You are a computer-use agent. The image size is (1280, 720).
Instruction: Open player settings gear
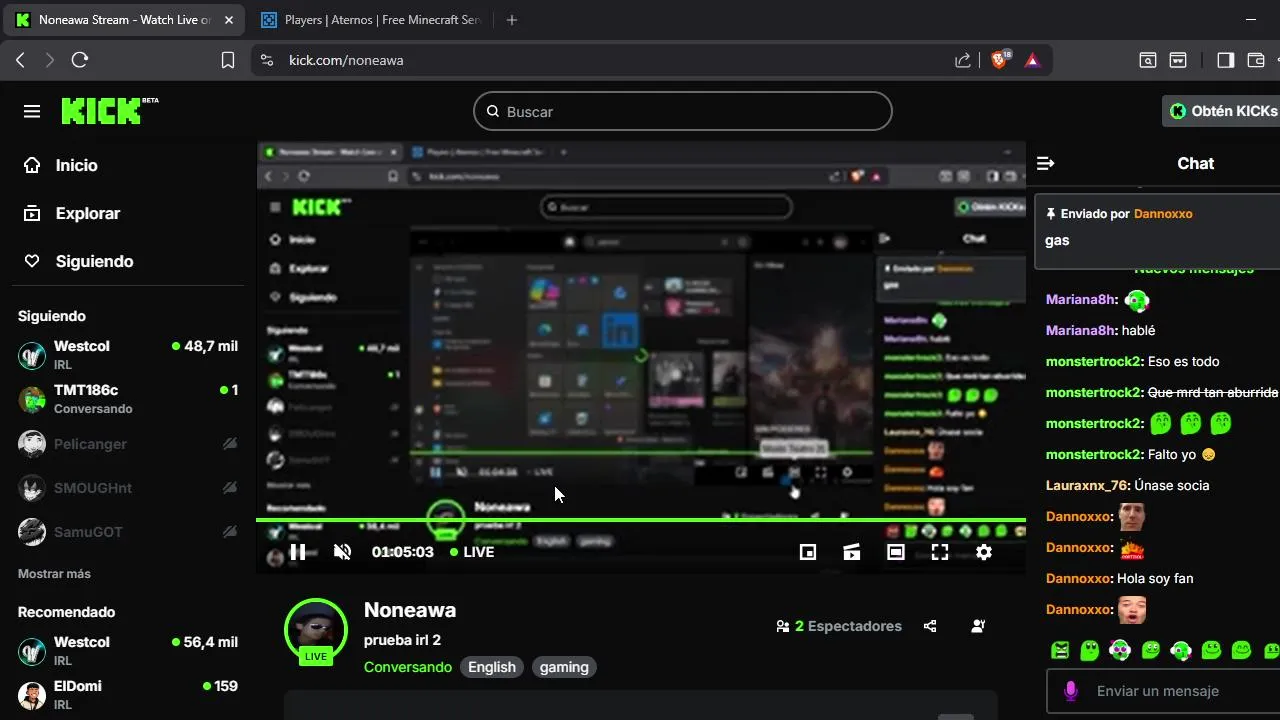click(984, 552)
